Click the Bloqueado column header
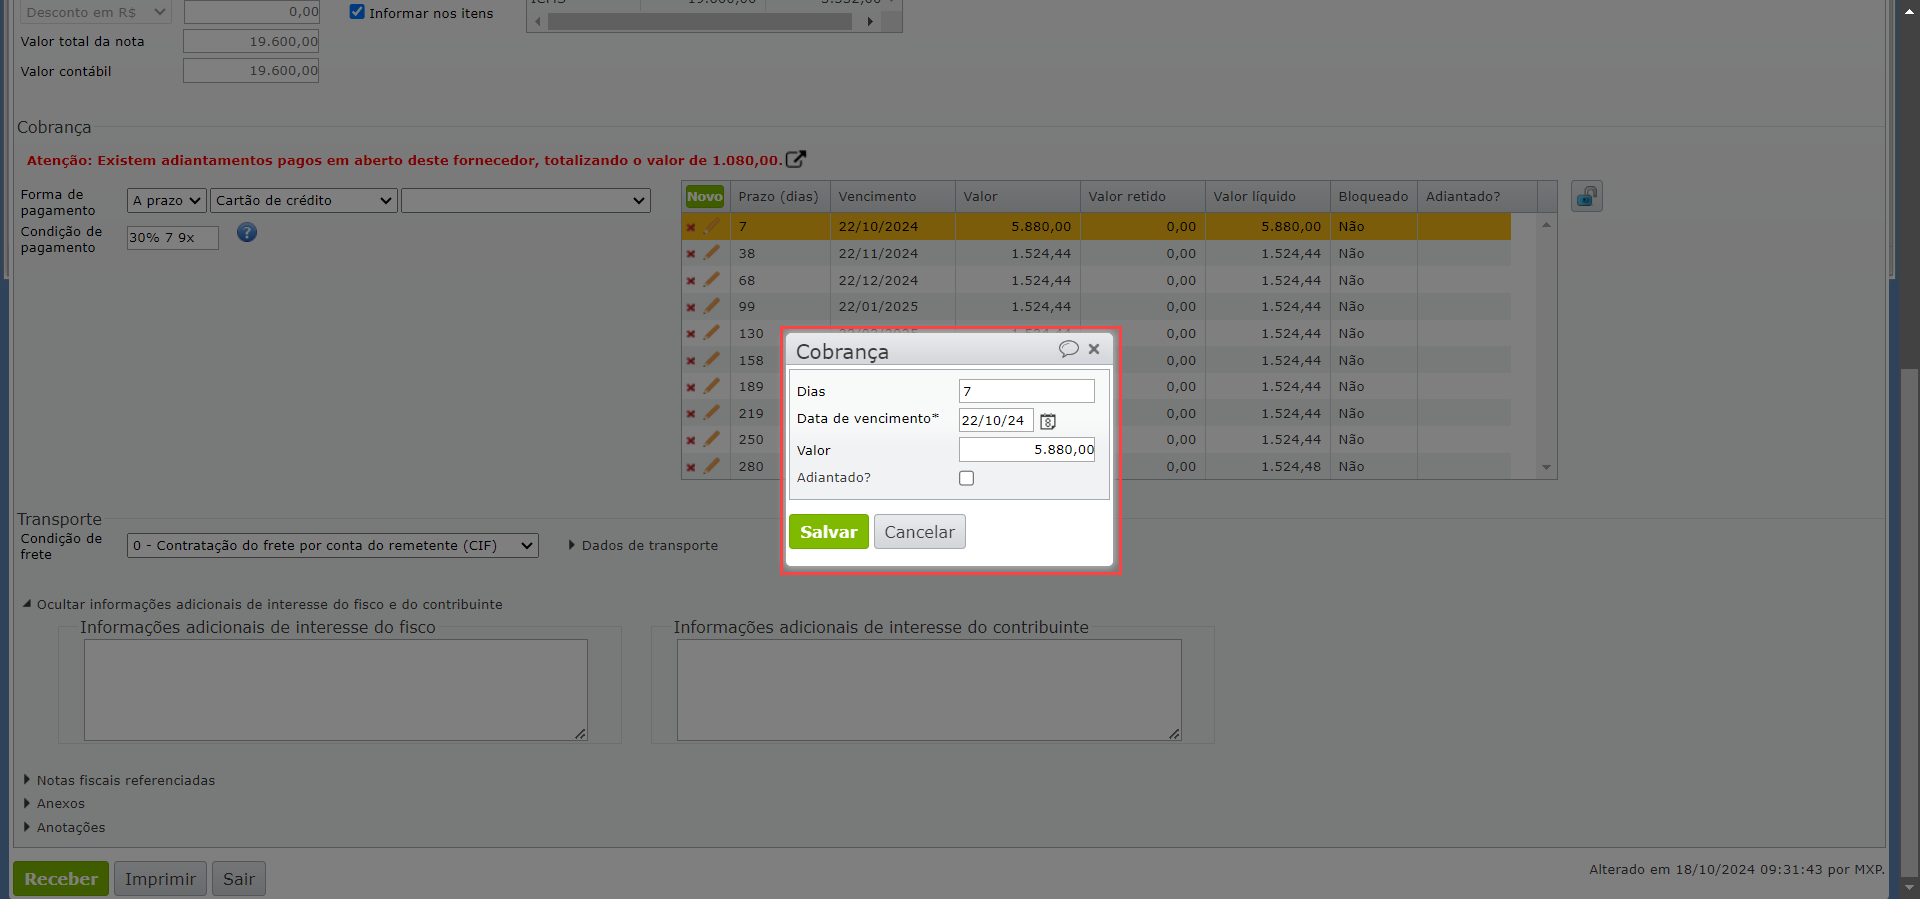The height and width of the screenshot is (899, 1920). (x=1373, y=197)
